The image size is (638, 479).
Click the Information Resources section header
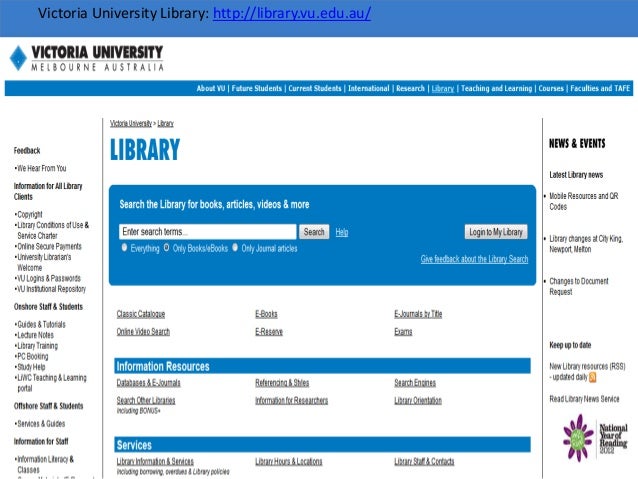[x=322, y=366]
